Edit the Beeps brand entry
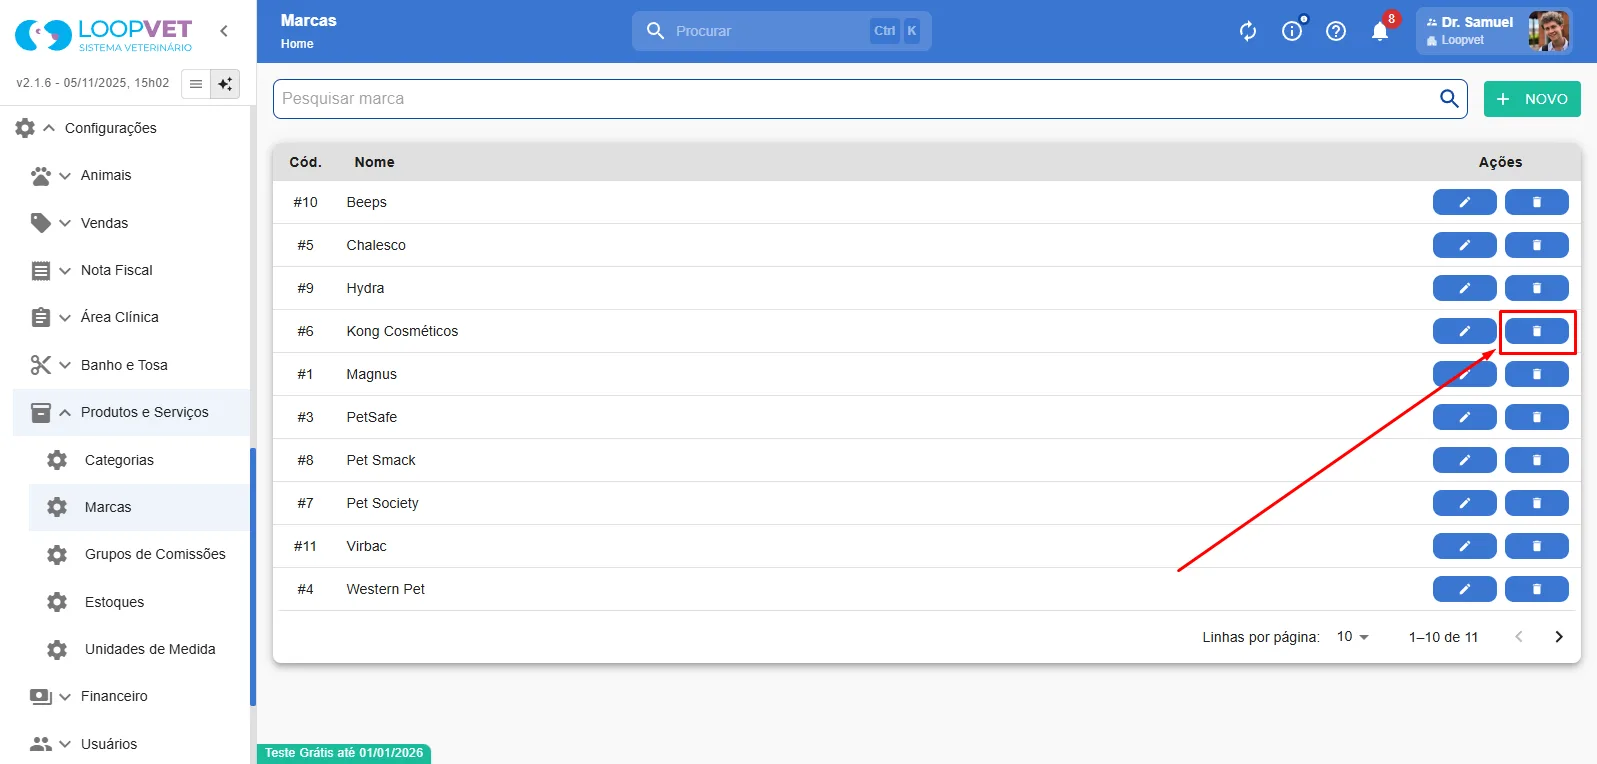Image resolution: width=1597 pixels, height=764 pixels. (x=1464, y=202)
